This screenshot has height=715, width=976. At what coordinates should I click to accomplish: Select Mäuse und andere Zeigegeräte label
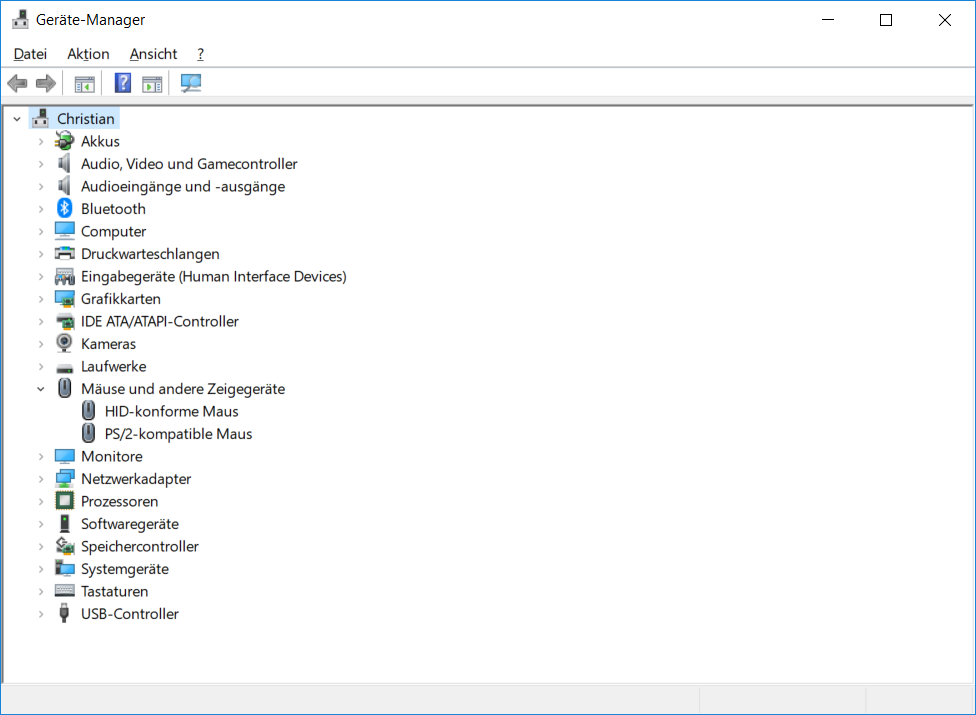click(x=183, y=389)
